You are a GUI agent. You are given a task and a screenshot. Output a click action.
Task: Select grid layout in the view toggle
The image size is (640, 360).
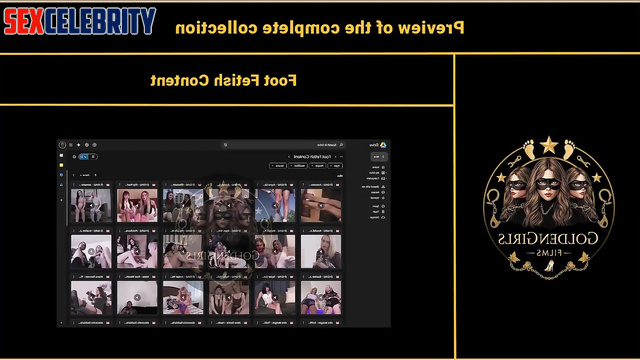[x=83, y=157]
